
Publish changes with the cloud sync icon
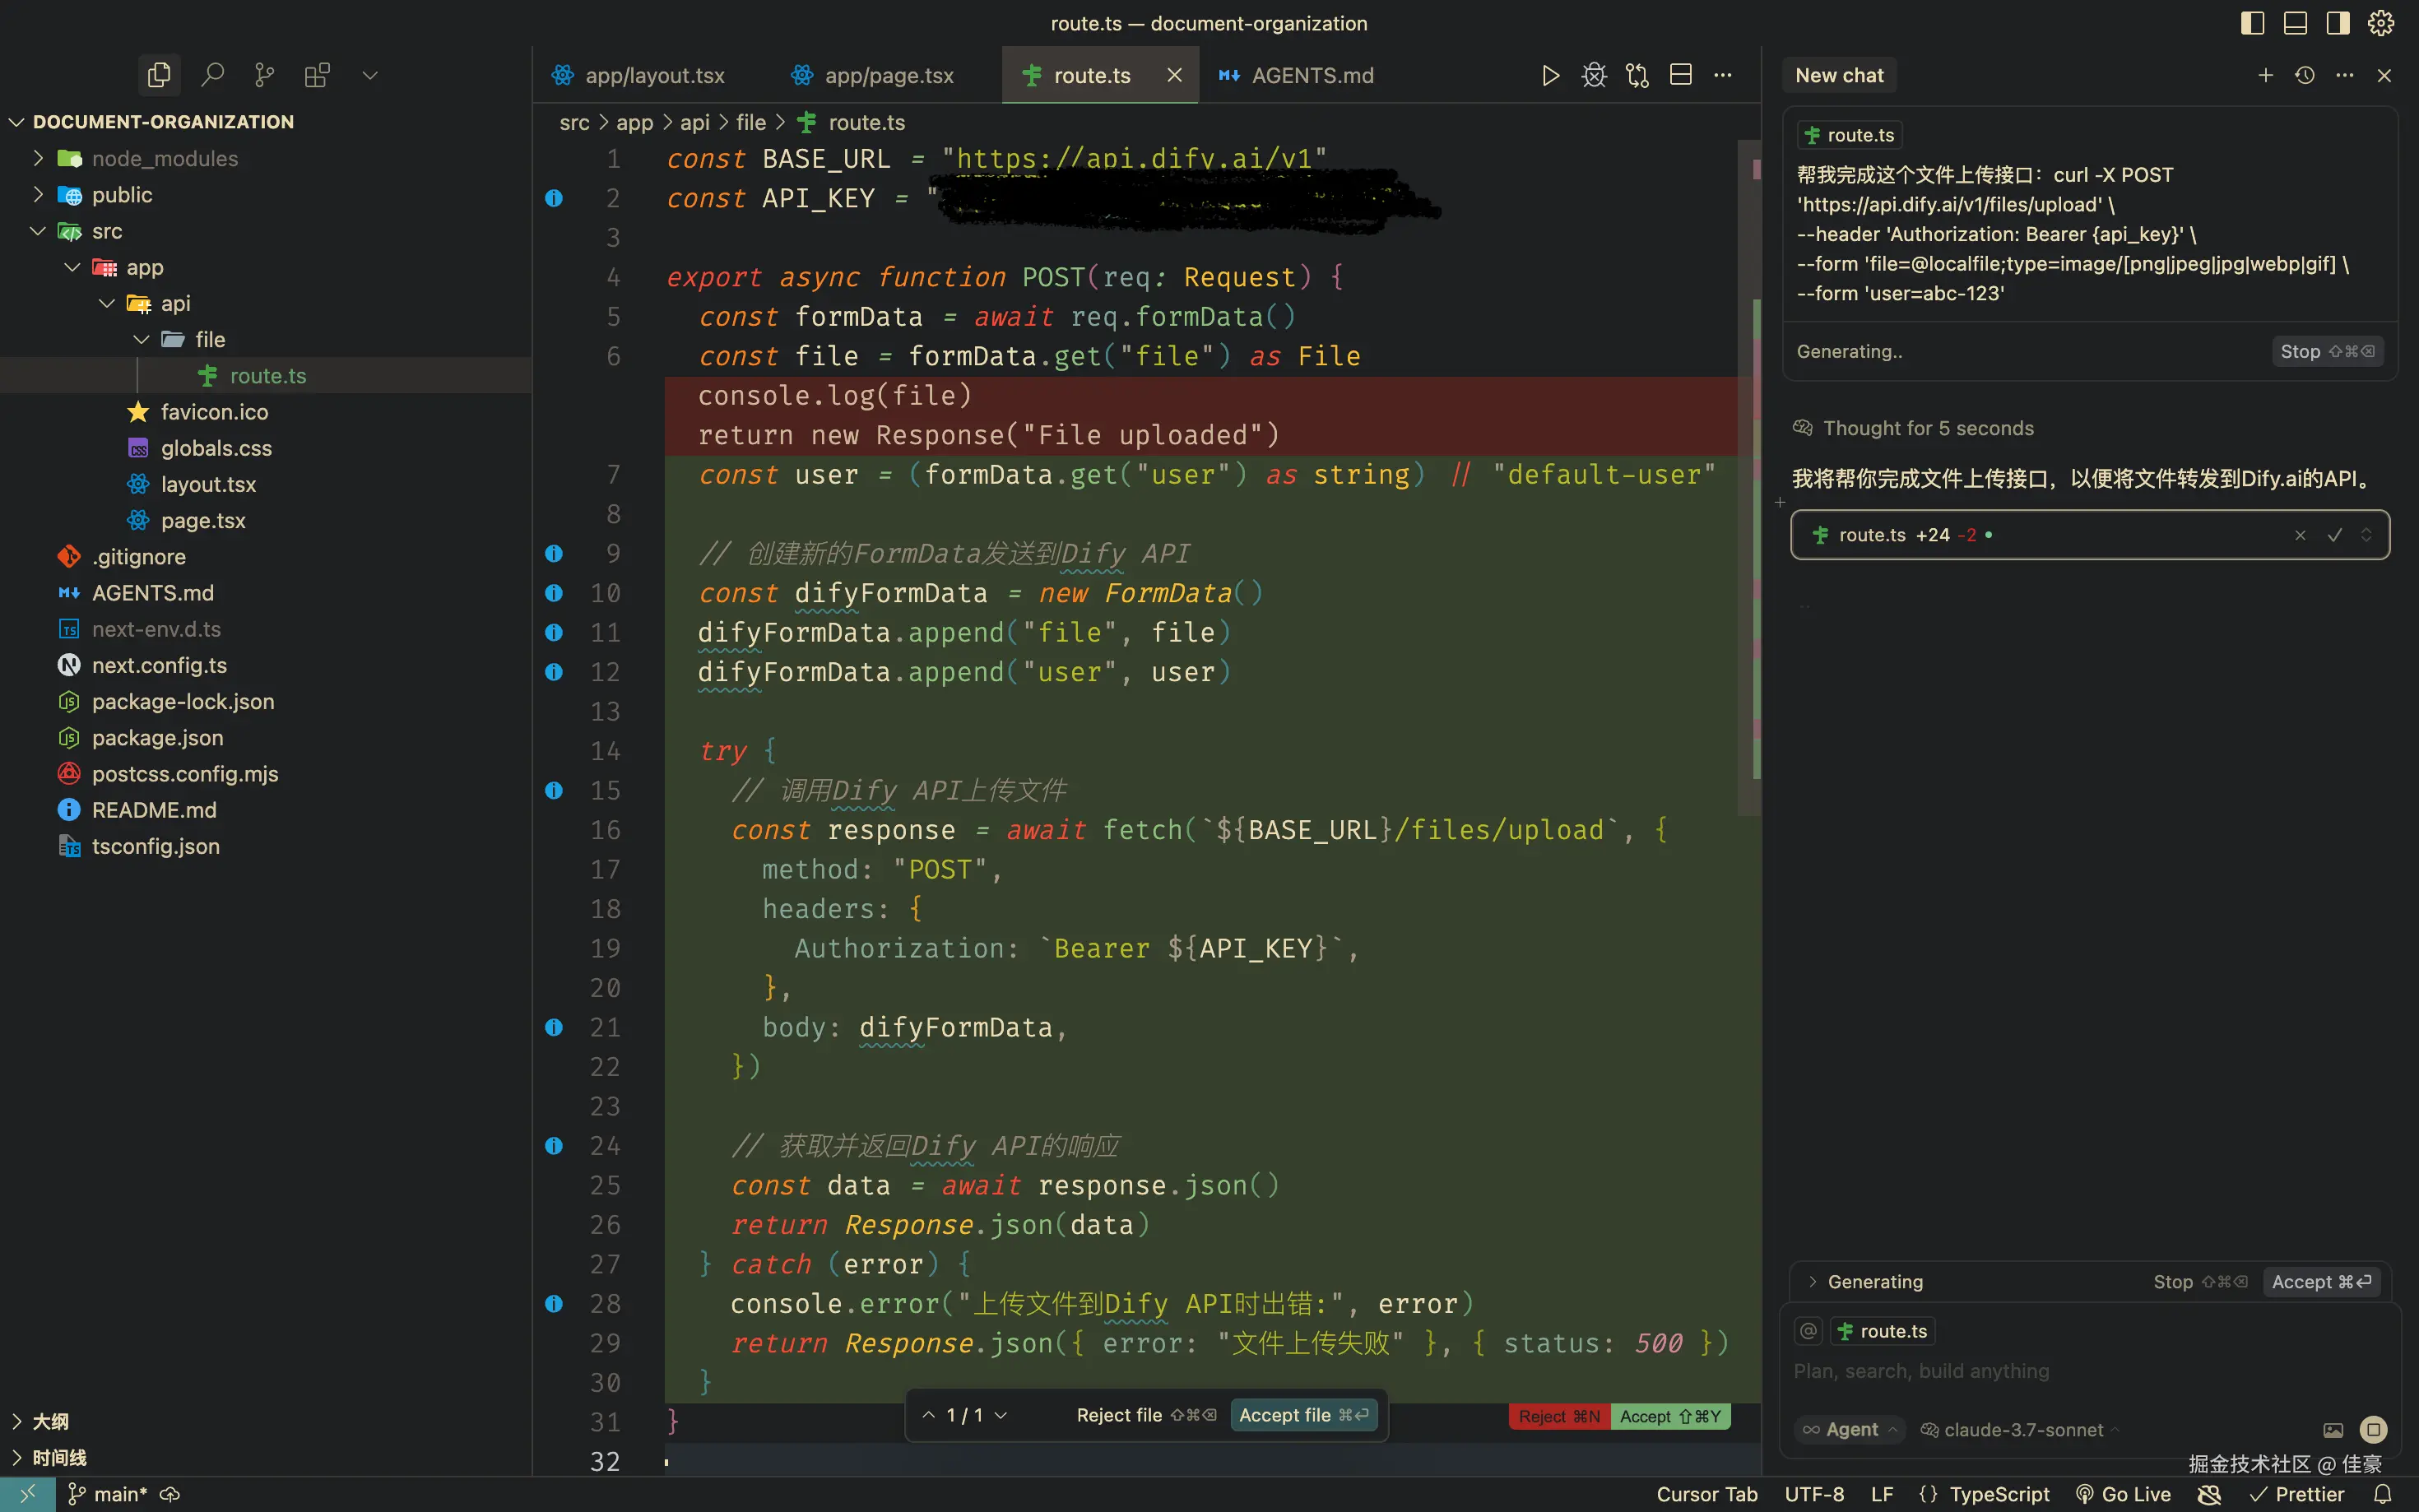tap(170, 1494)
